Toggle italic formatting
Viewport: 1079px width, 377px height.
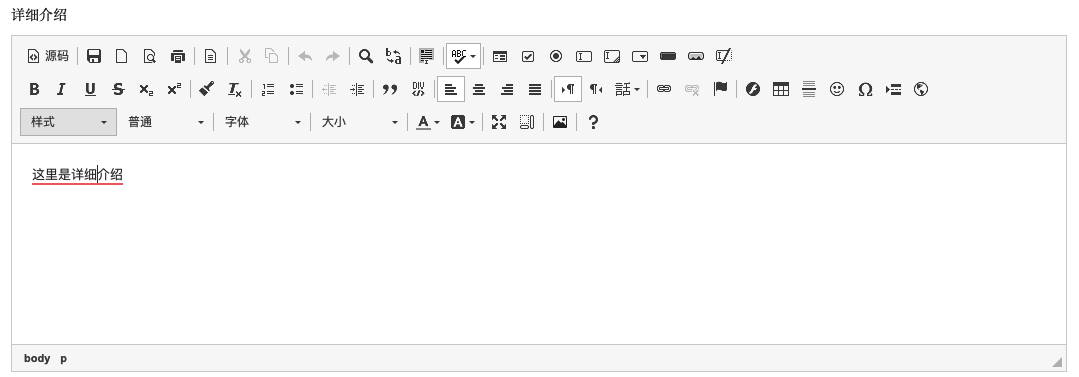61,89
